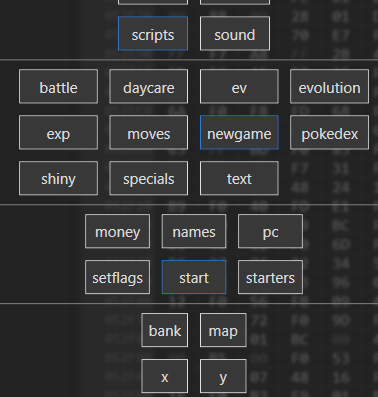
Task: Open the battle category
Action: coord(58,86)
